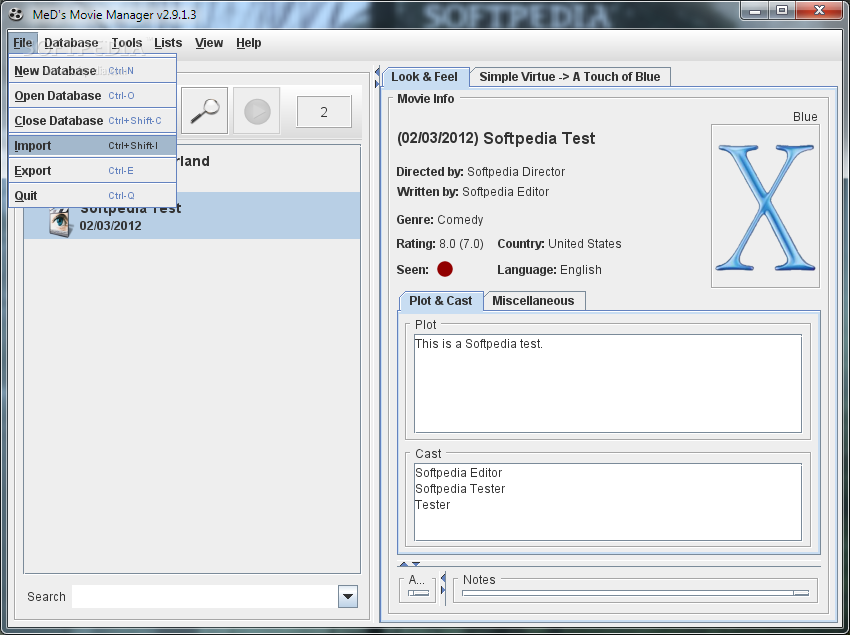The width and height of the screenshot is (850, 635).
Task: Click the Notes horizontal scrollbar
Action: click(635, 593)
